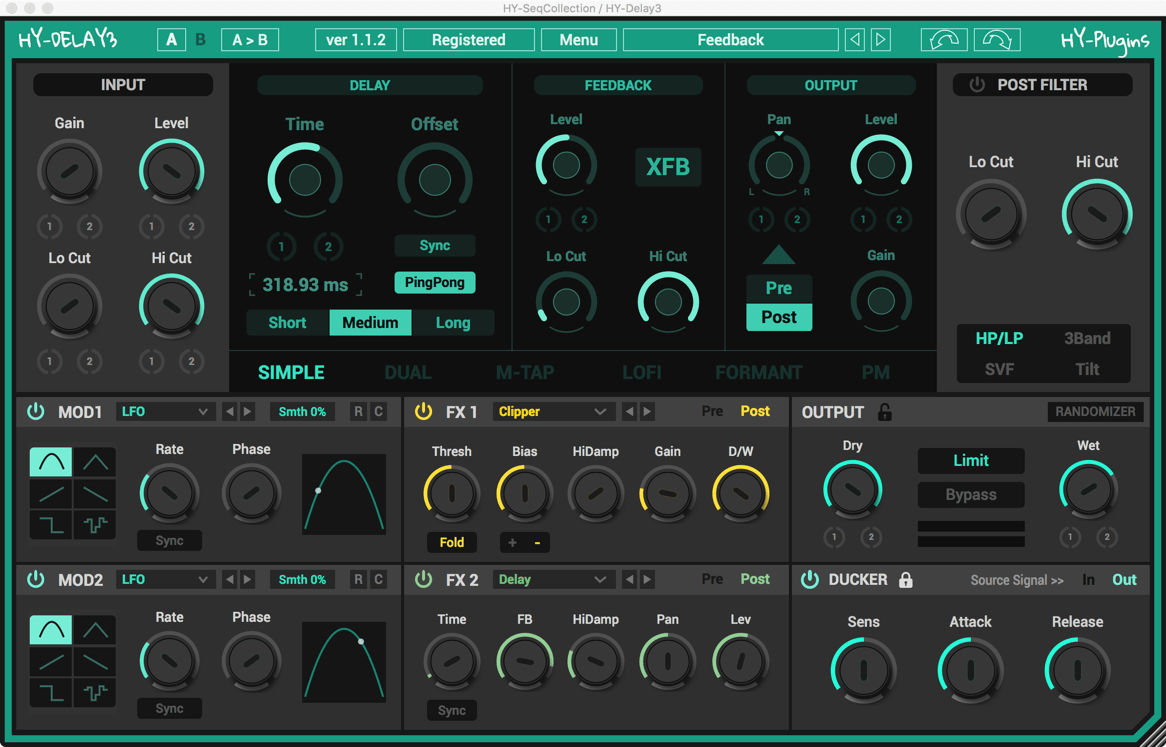1166x747 pixels.
Task: Click the undo arrow icon in header
Action: (x=943, y=40)
